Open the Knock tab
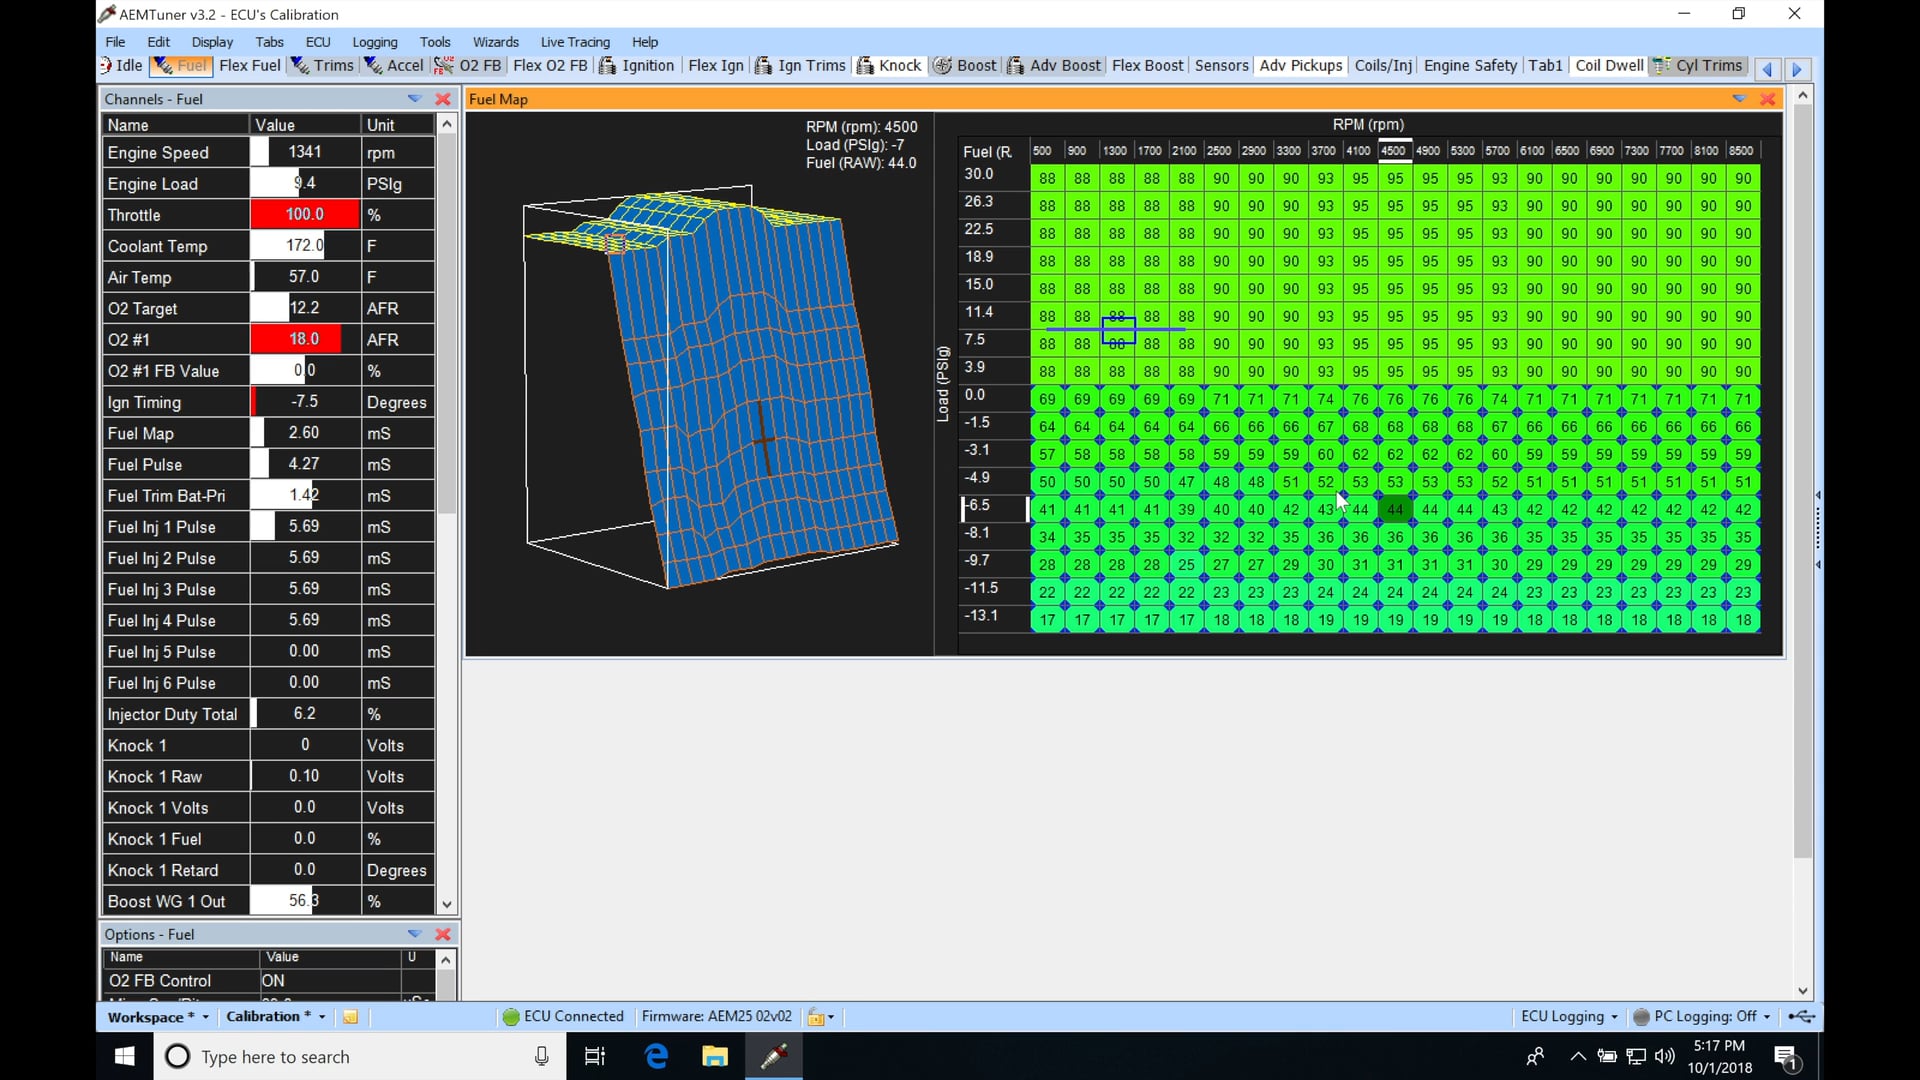Image resolution: width=1920 pixels, height=1080 pixels. click(889, 66)
